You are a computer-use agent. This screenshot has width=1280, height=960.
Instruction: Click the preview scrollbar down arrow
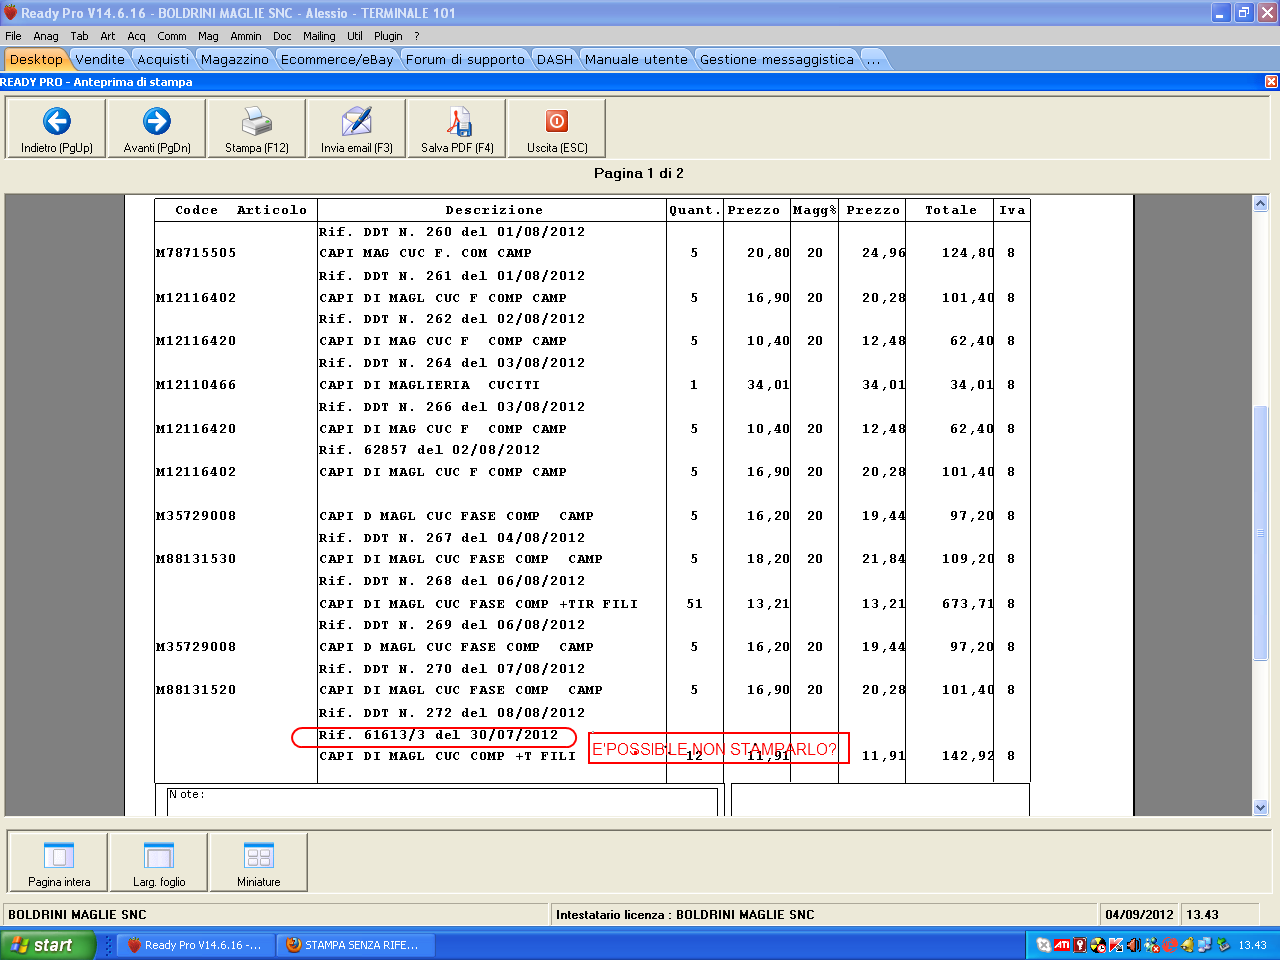click(1260, 807)
